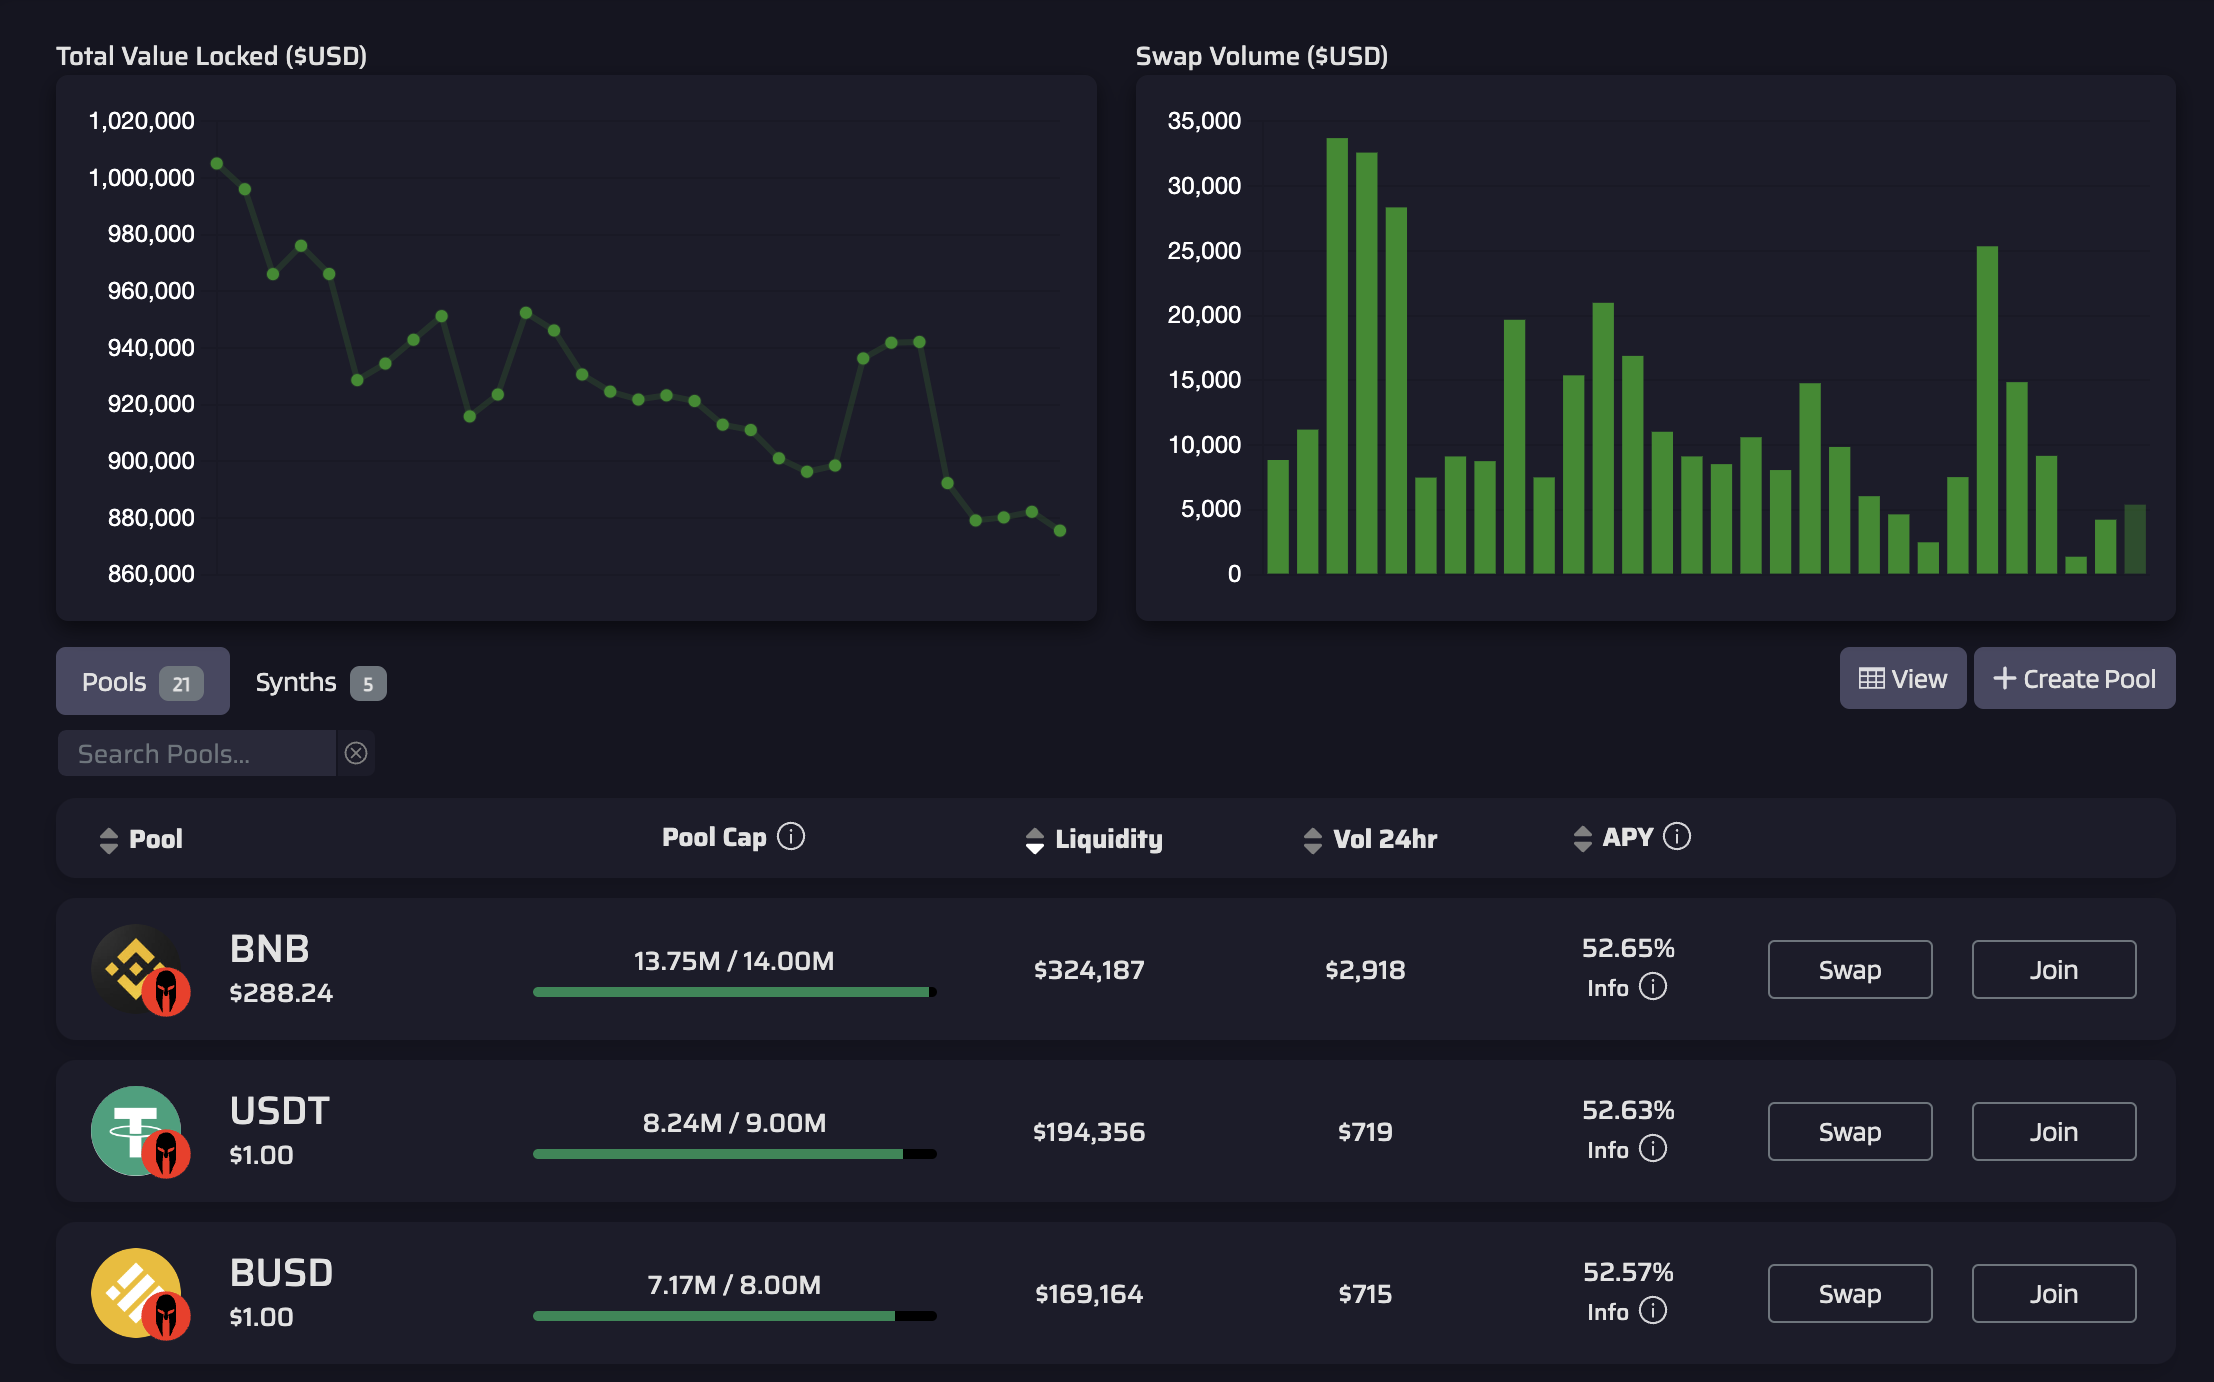The height and width of the screenshot is (1382, 2214).
Task: Click the Total Value Locked chart title
Action: click(211, 56)
